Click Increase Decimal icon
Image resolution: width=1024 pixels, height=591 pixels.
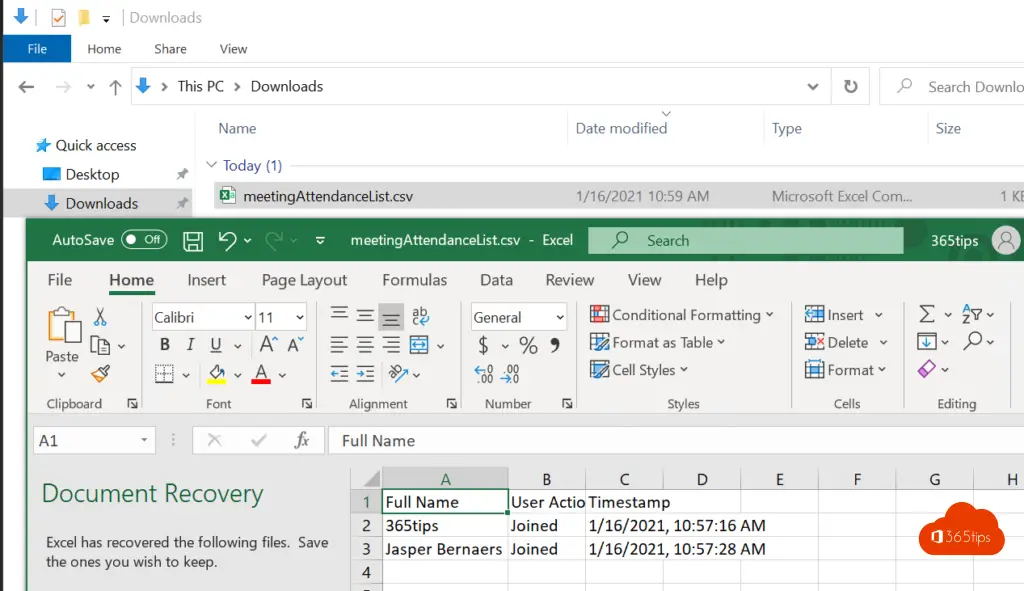[x=484, y=374]
